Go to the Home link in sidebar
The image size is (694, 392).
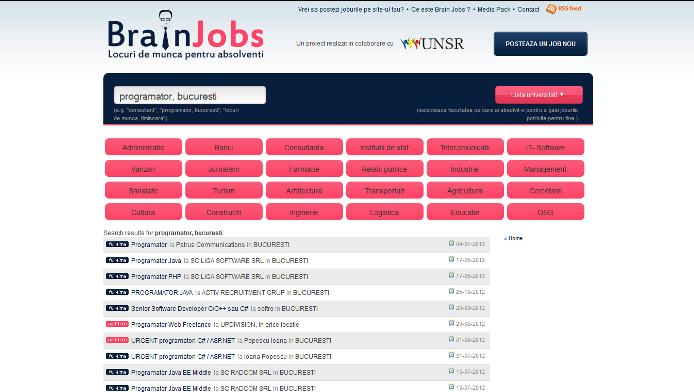[x=515, y=238]
